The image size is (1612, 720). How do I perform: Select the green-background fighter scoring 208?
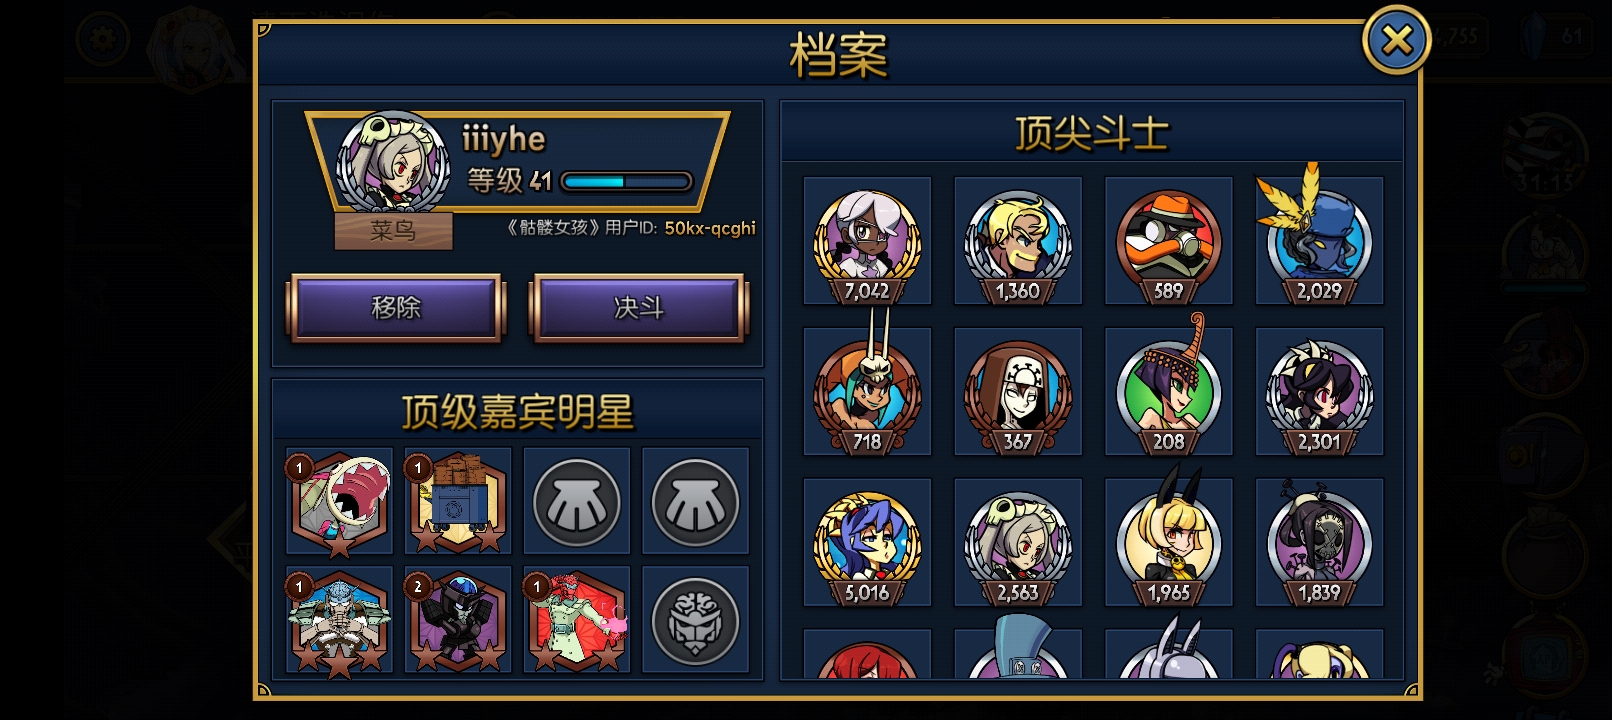pos(1168,391)
